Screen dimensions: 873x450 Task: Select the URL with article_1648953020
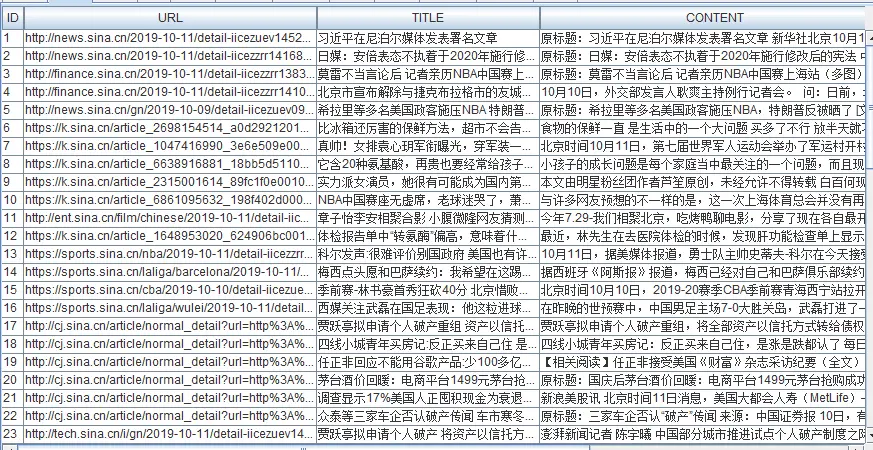point(170,236)
